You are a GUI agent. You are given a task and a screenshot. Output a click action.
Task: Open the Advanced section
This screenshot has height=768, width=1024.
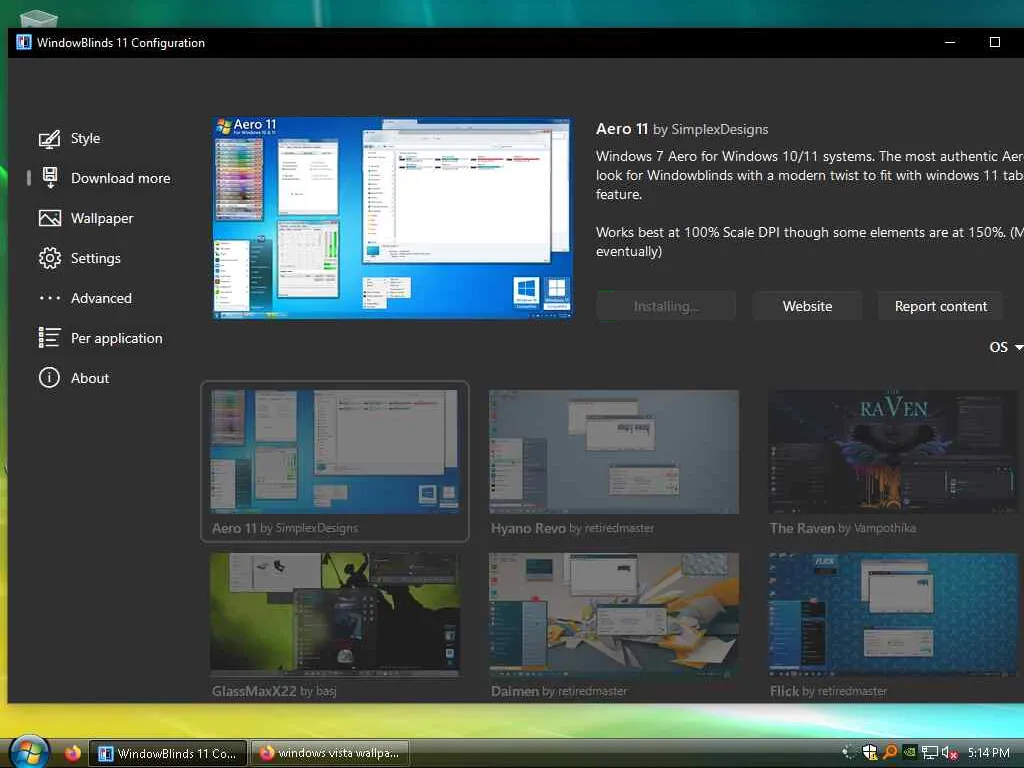[101, 298]
